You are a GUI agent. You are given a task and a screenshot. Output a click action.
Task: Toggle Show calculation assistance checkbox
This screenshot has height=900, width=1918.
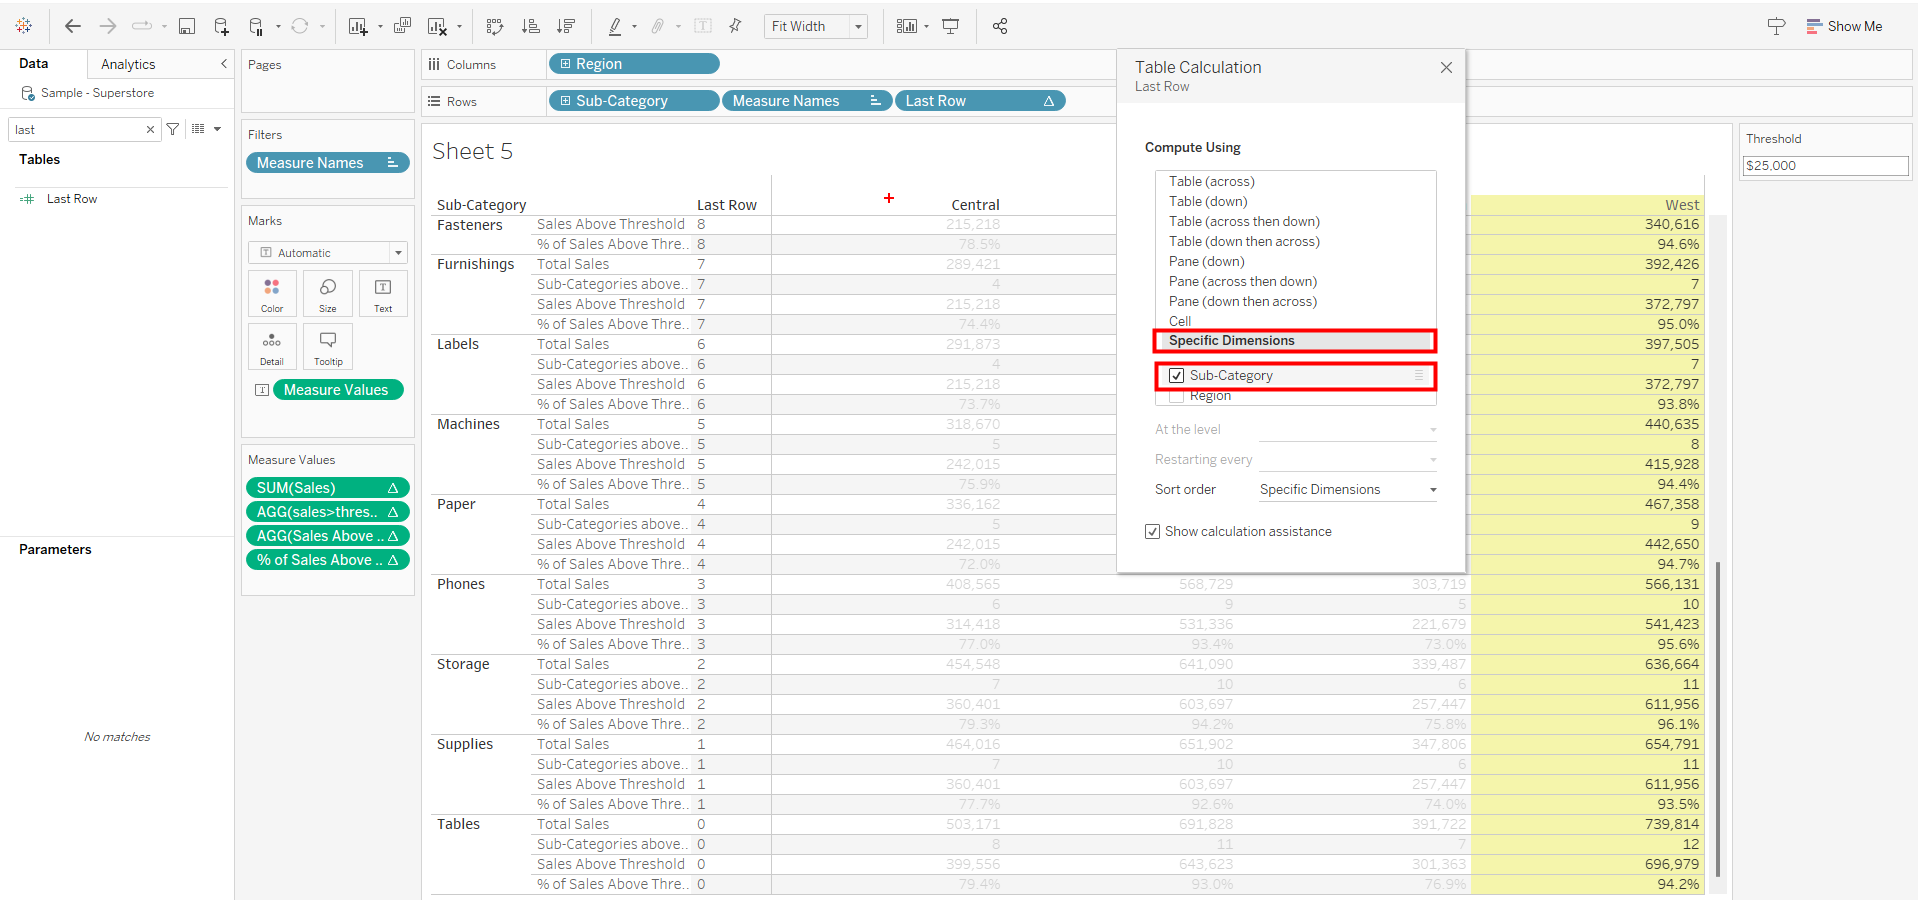coord(1153,532)
